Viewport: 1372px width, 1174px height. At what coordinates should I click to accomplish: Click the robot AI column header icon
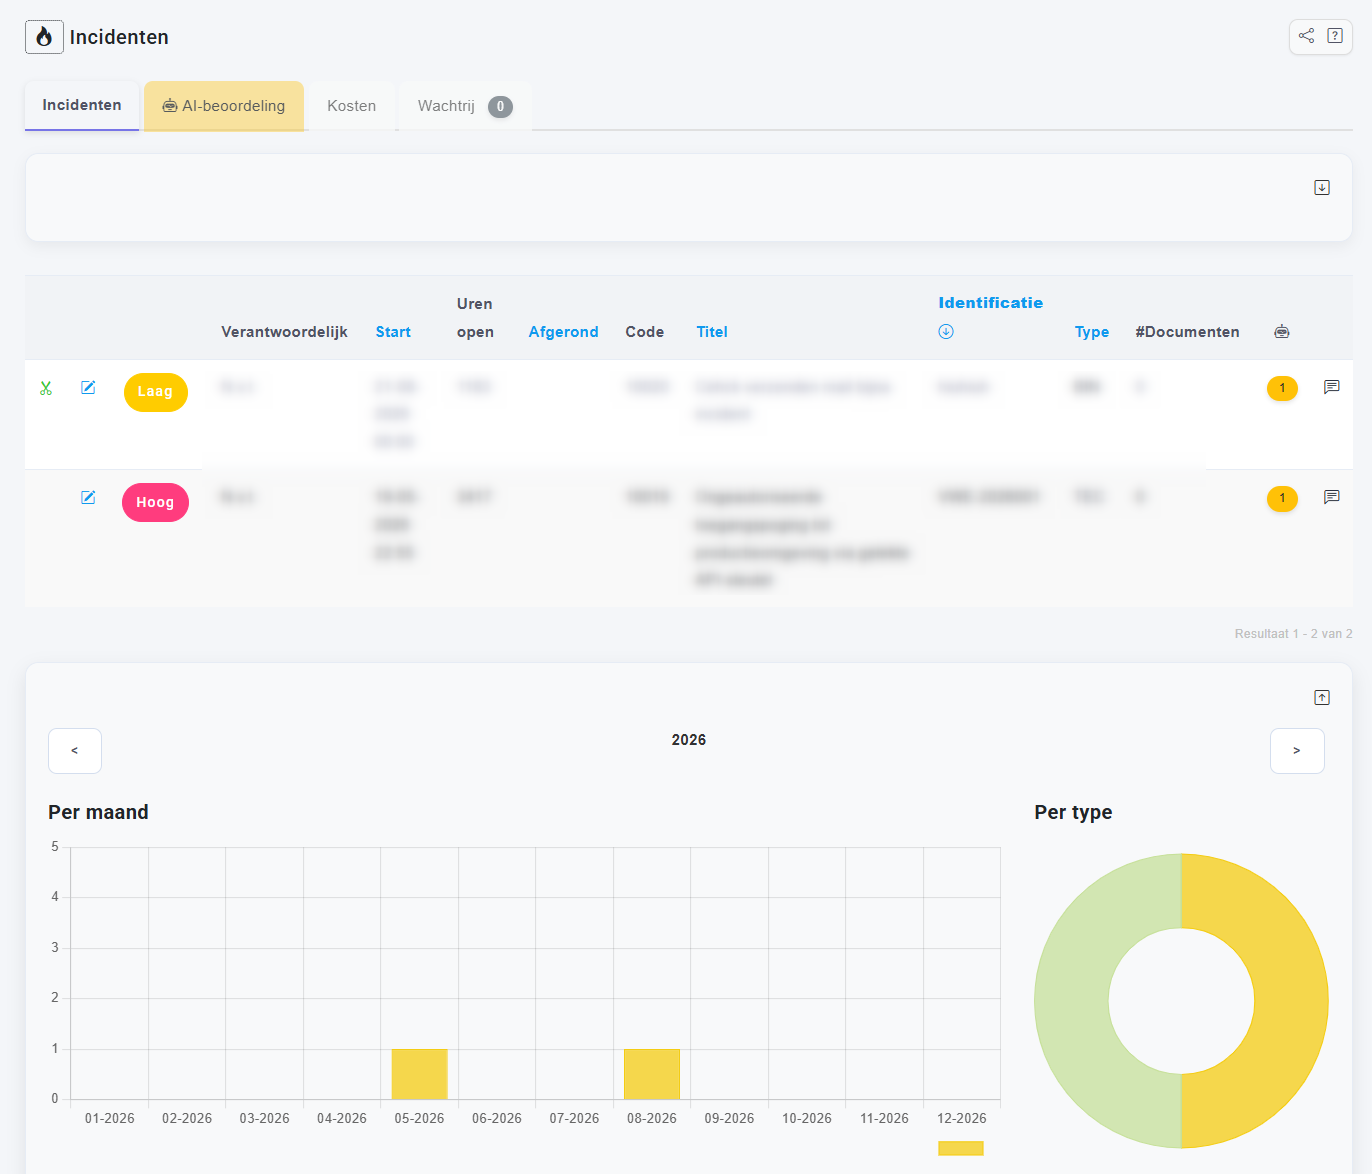[1282, 332]
